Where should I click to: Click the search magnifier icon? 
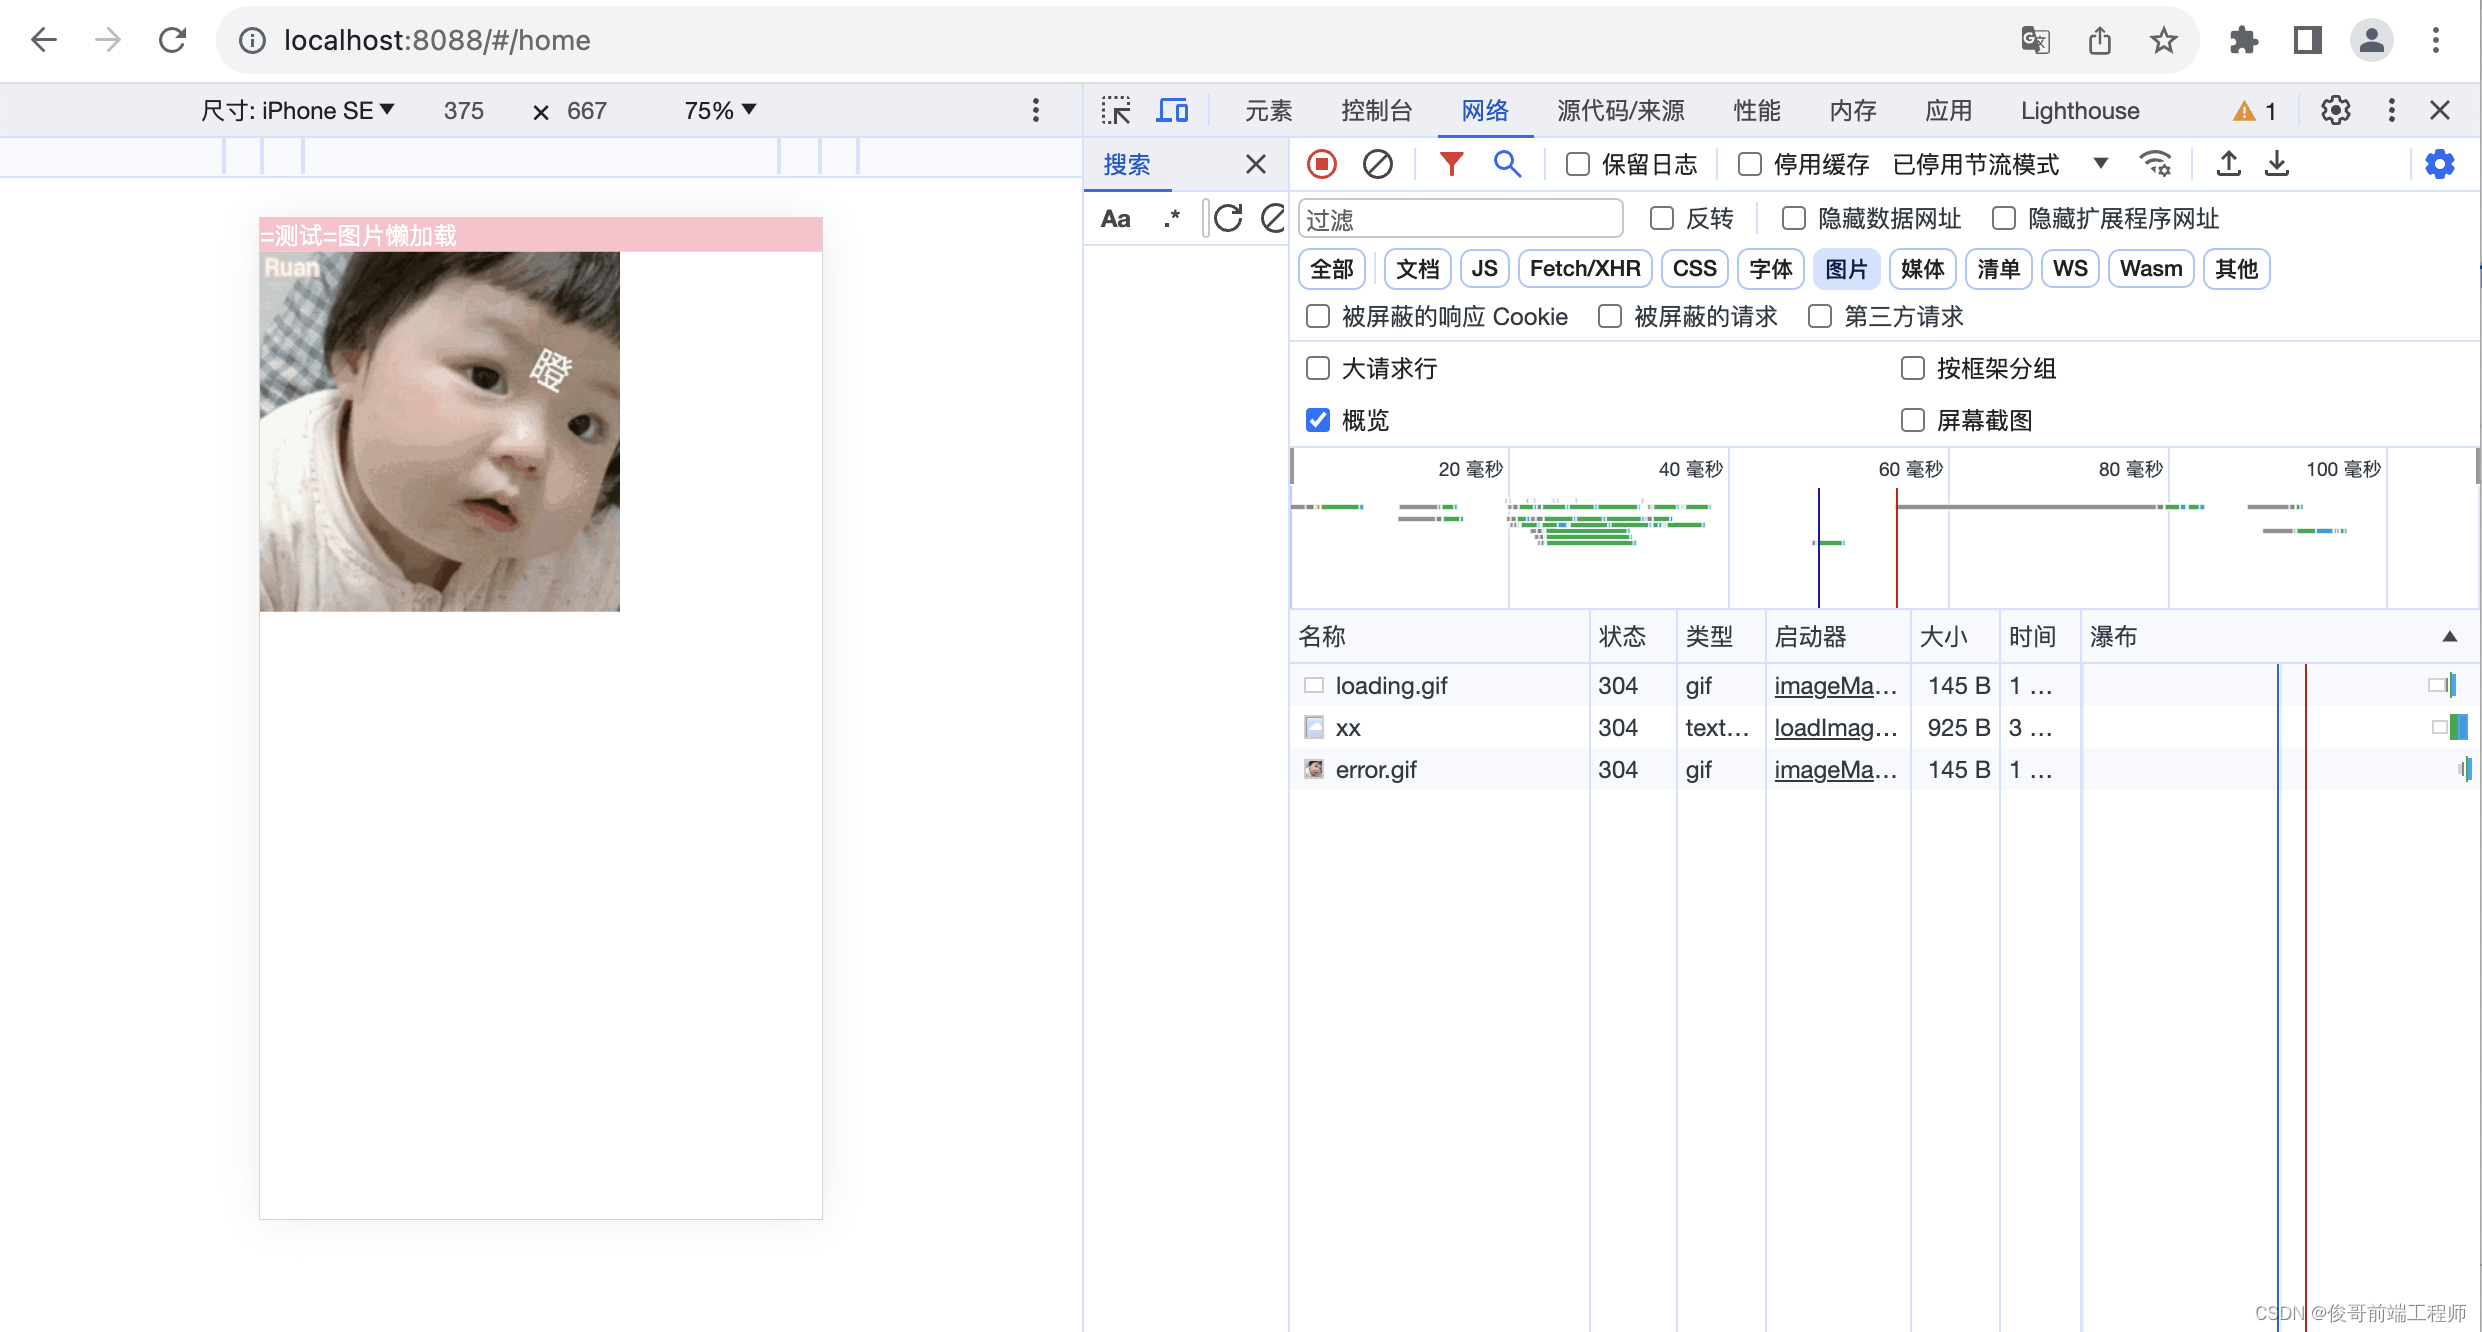pos(1510,163)
